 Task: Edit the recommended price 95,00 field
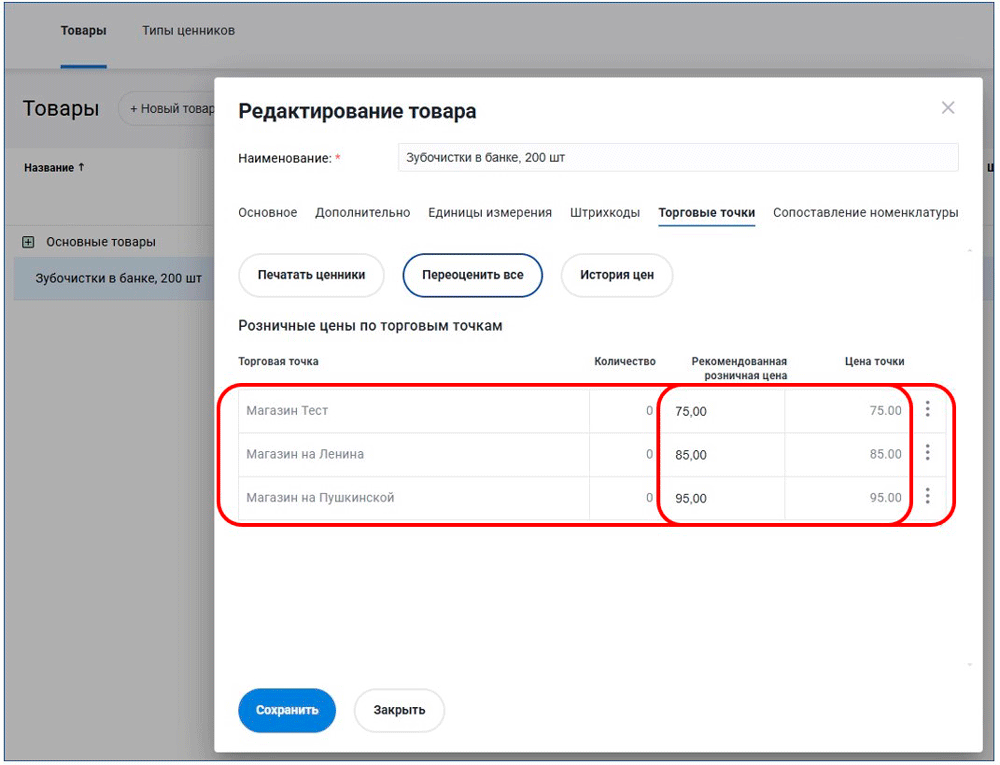[720, 497]
